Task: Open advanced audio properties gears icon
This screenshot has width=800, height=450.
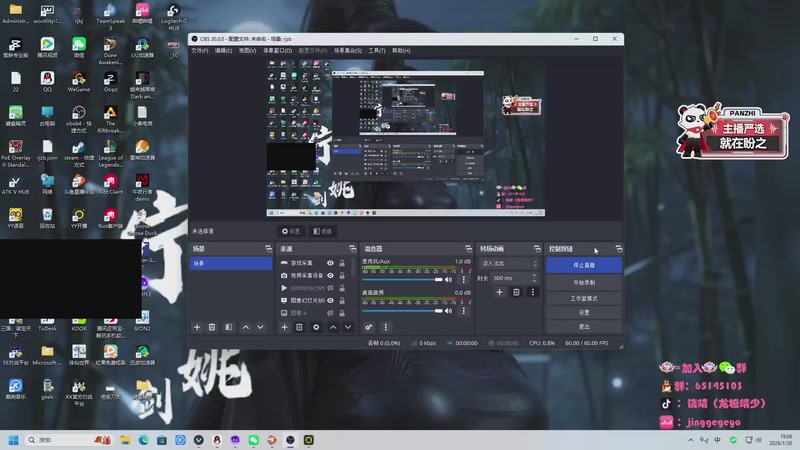Action: [368, 327]
